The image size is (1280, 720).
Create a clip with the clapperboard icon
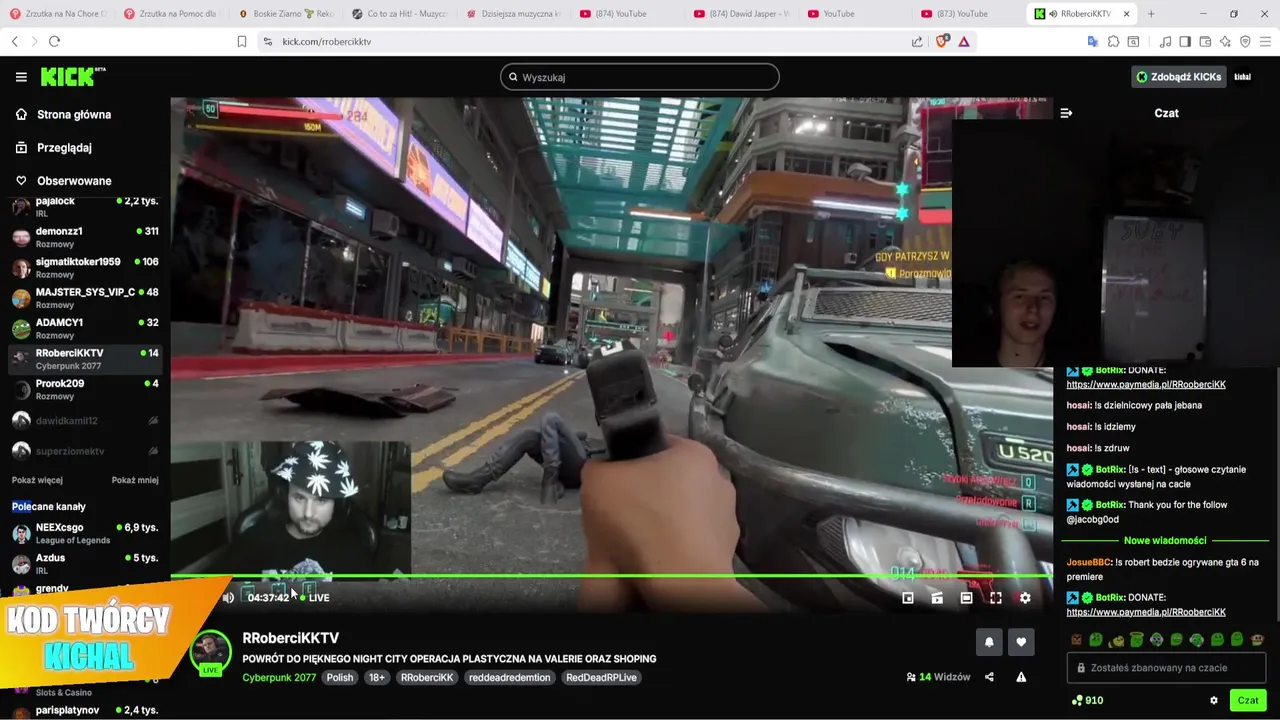937,598
